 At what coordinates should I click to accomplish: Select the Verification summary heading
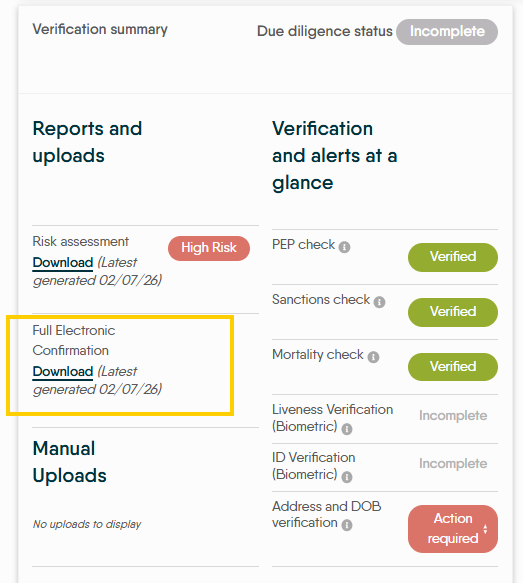100,29
